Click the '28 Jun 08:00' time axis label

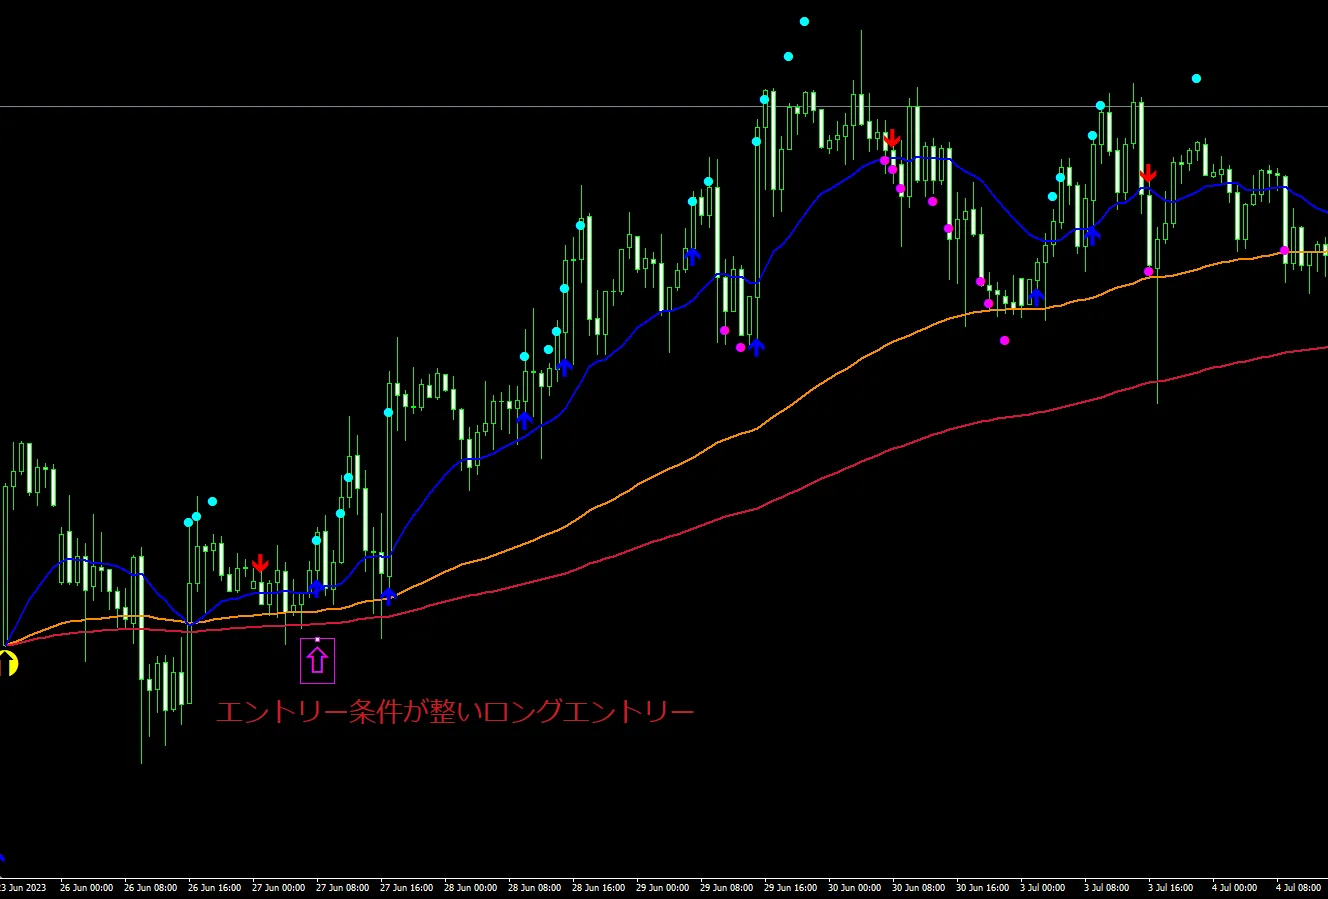point(534,887)
